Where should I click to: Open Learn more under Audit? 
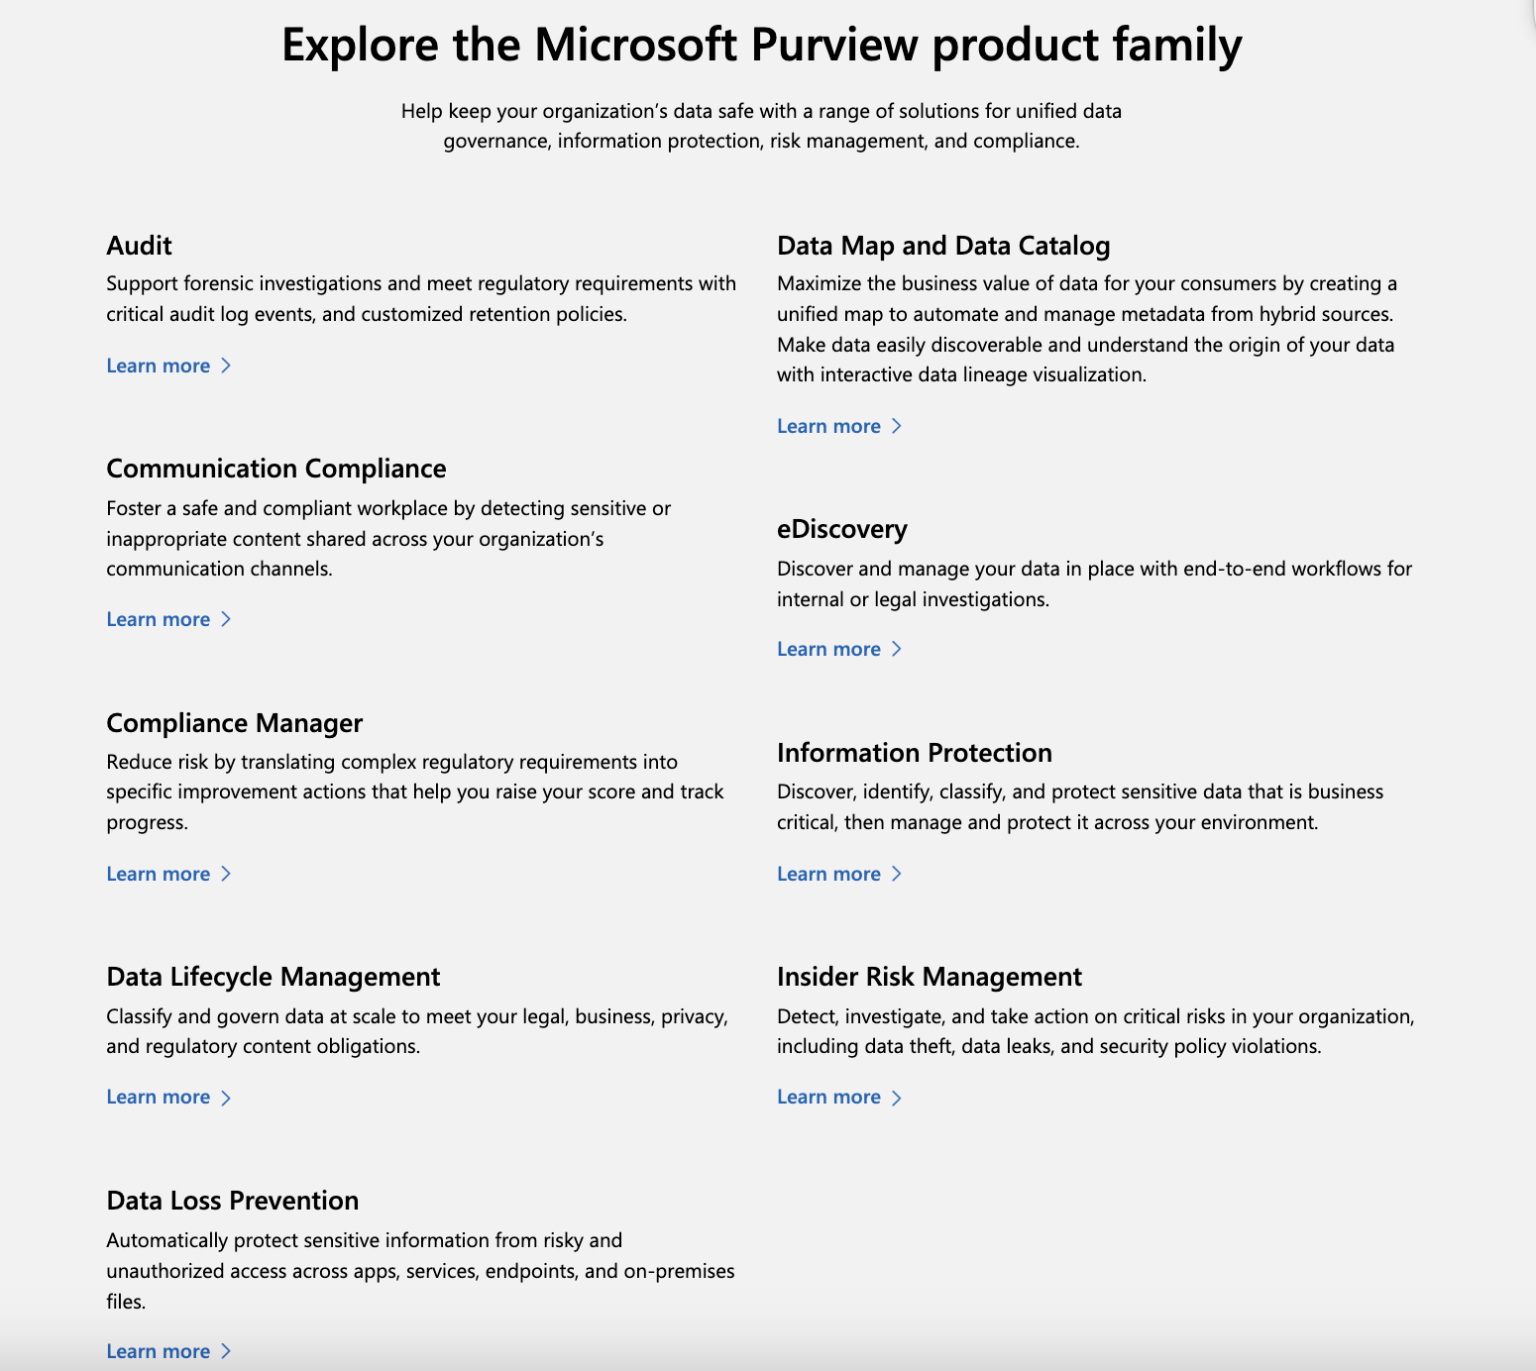(x=159, y=366)
